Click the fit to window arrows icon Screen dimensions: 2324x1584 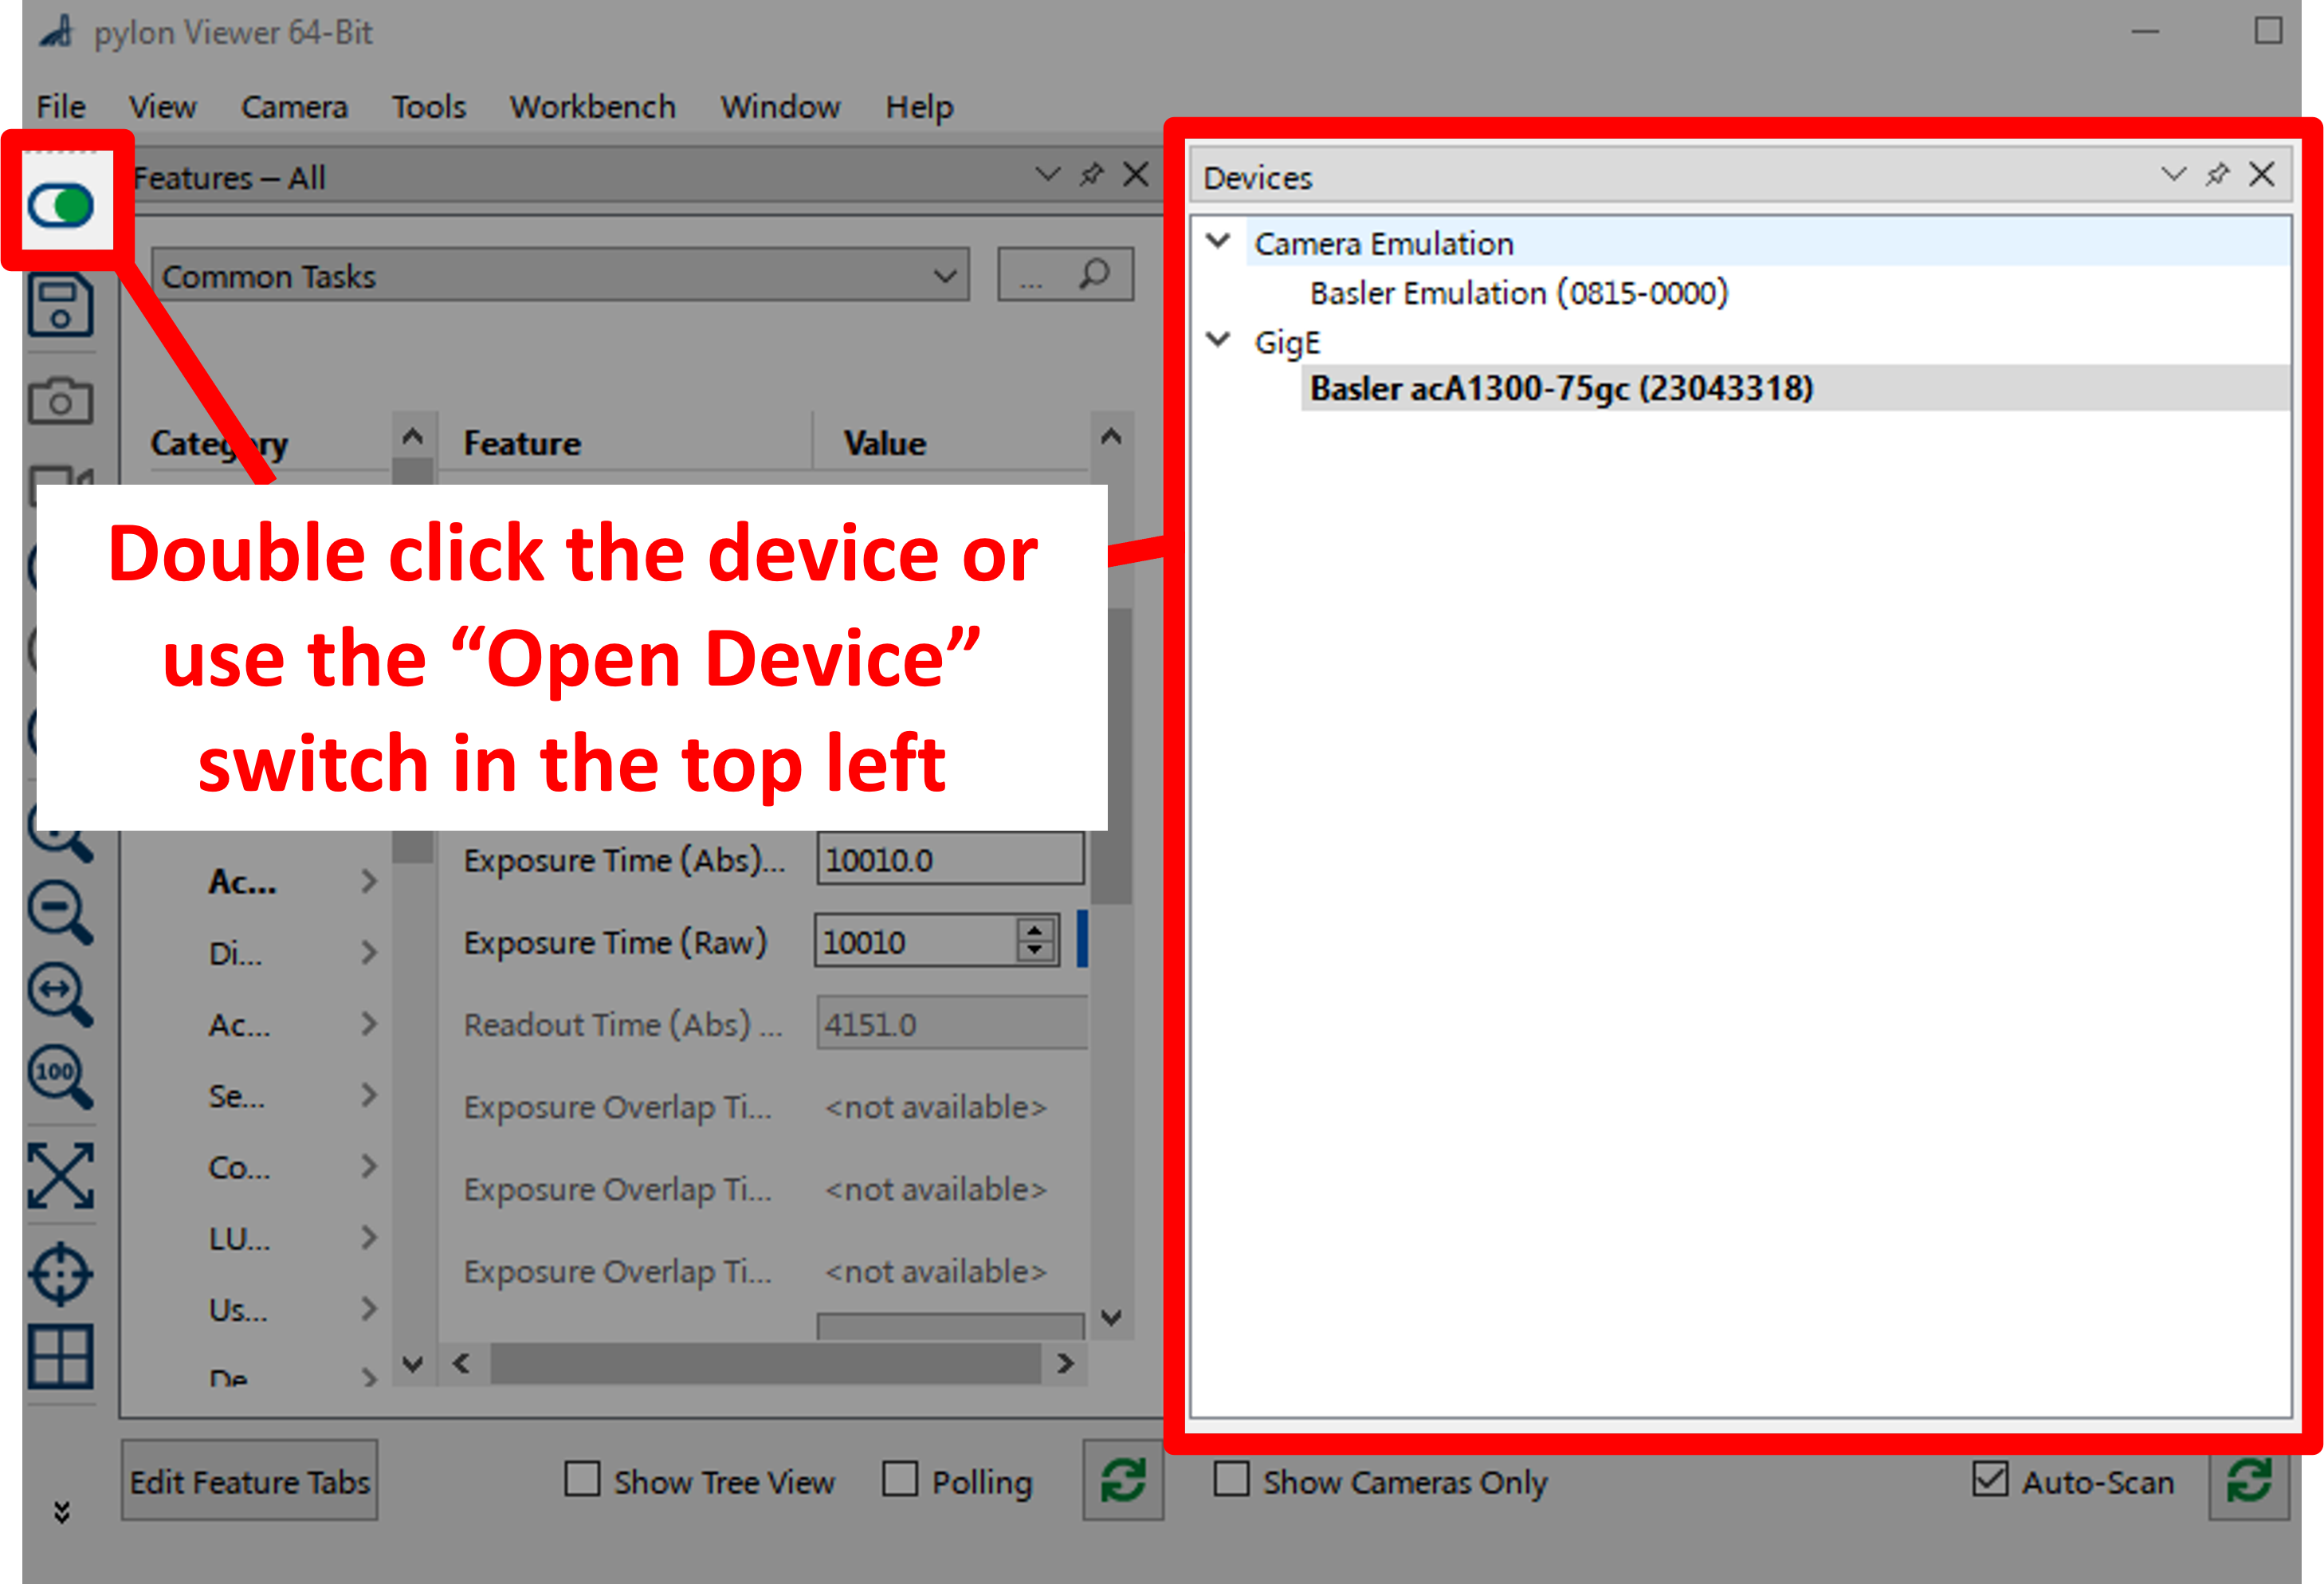(x=61, y=1175)
